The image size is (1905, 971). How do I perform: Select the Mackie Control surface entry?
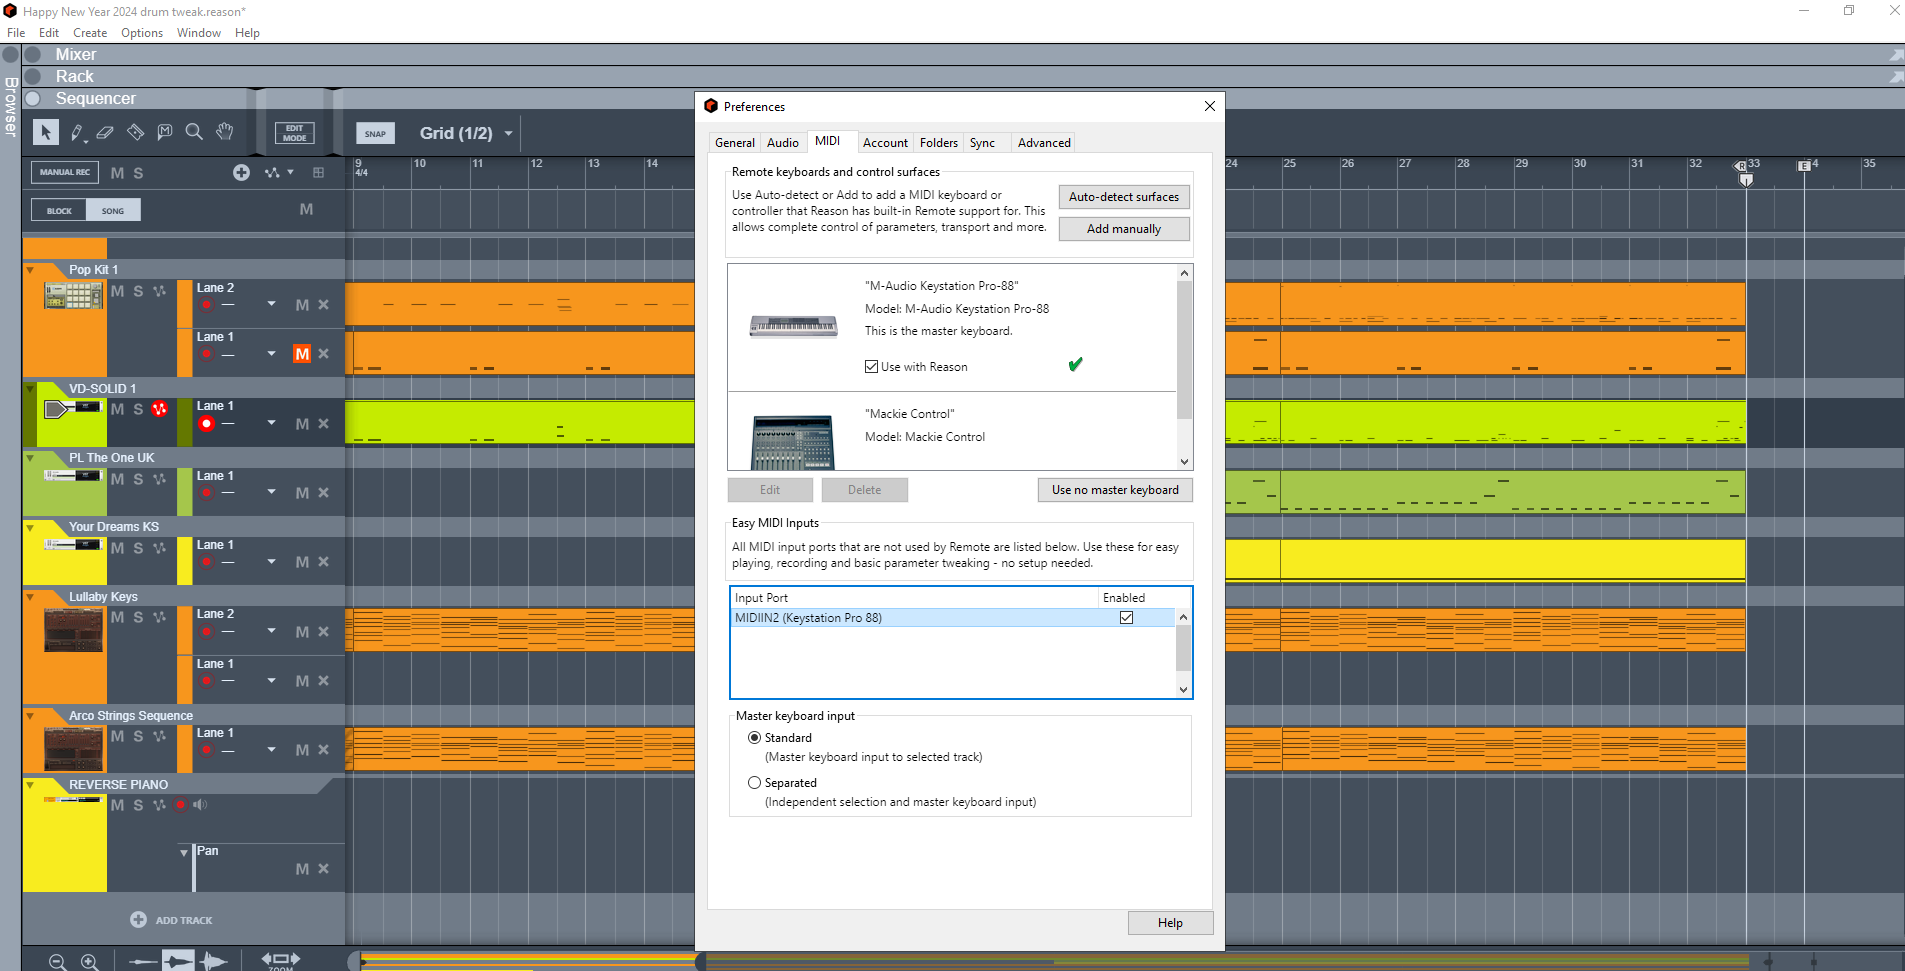pyautogui.click(x=952, y=431)
